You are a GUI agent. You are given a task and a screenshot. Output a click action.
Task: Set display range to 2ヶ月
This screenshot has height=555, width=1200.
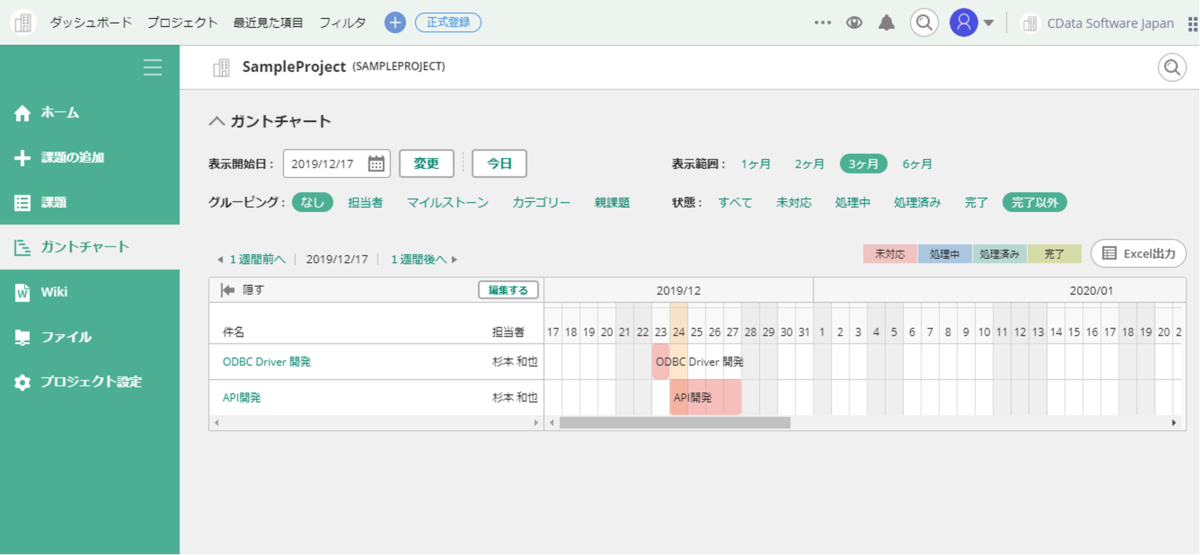click(x=810, y=164)
